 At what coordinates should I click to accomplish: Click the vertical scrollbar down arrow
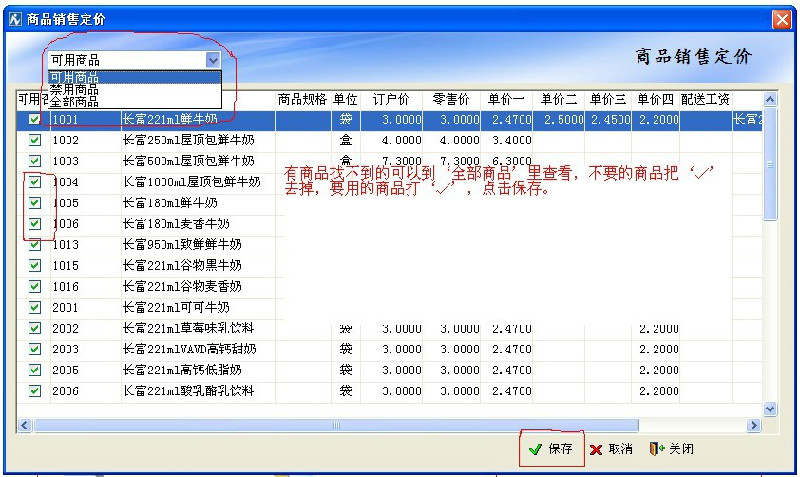(770, 409)
